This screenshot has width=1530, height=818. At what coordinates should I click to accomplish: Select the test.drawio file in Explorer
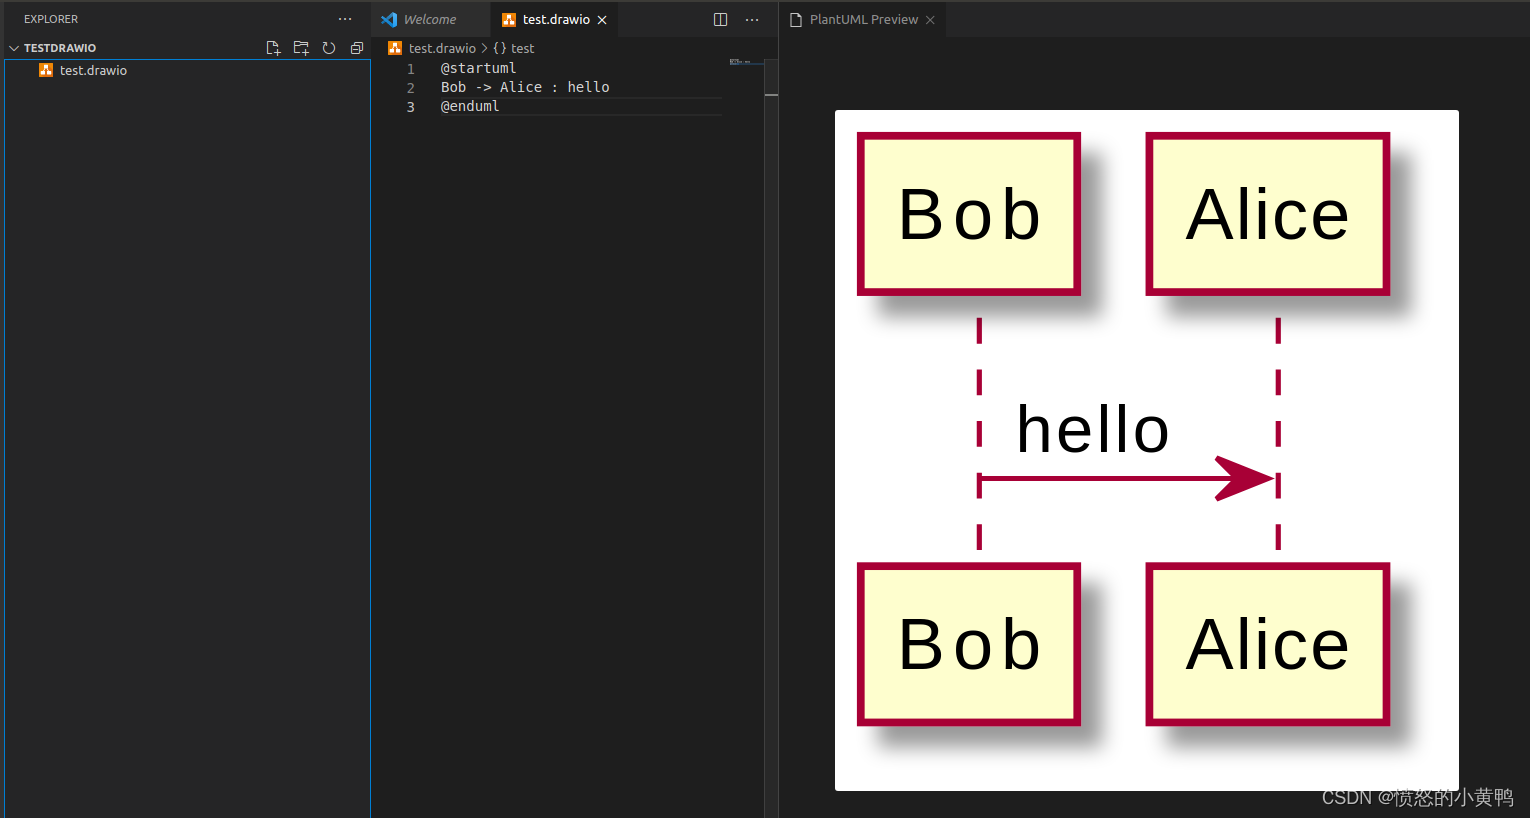tap(92, 70)
